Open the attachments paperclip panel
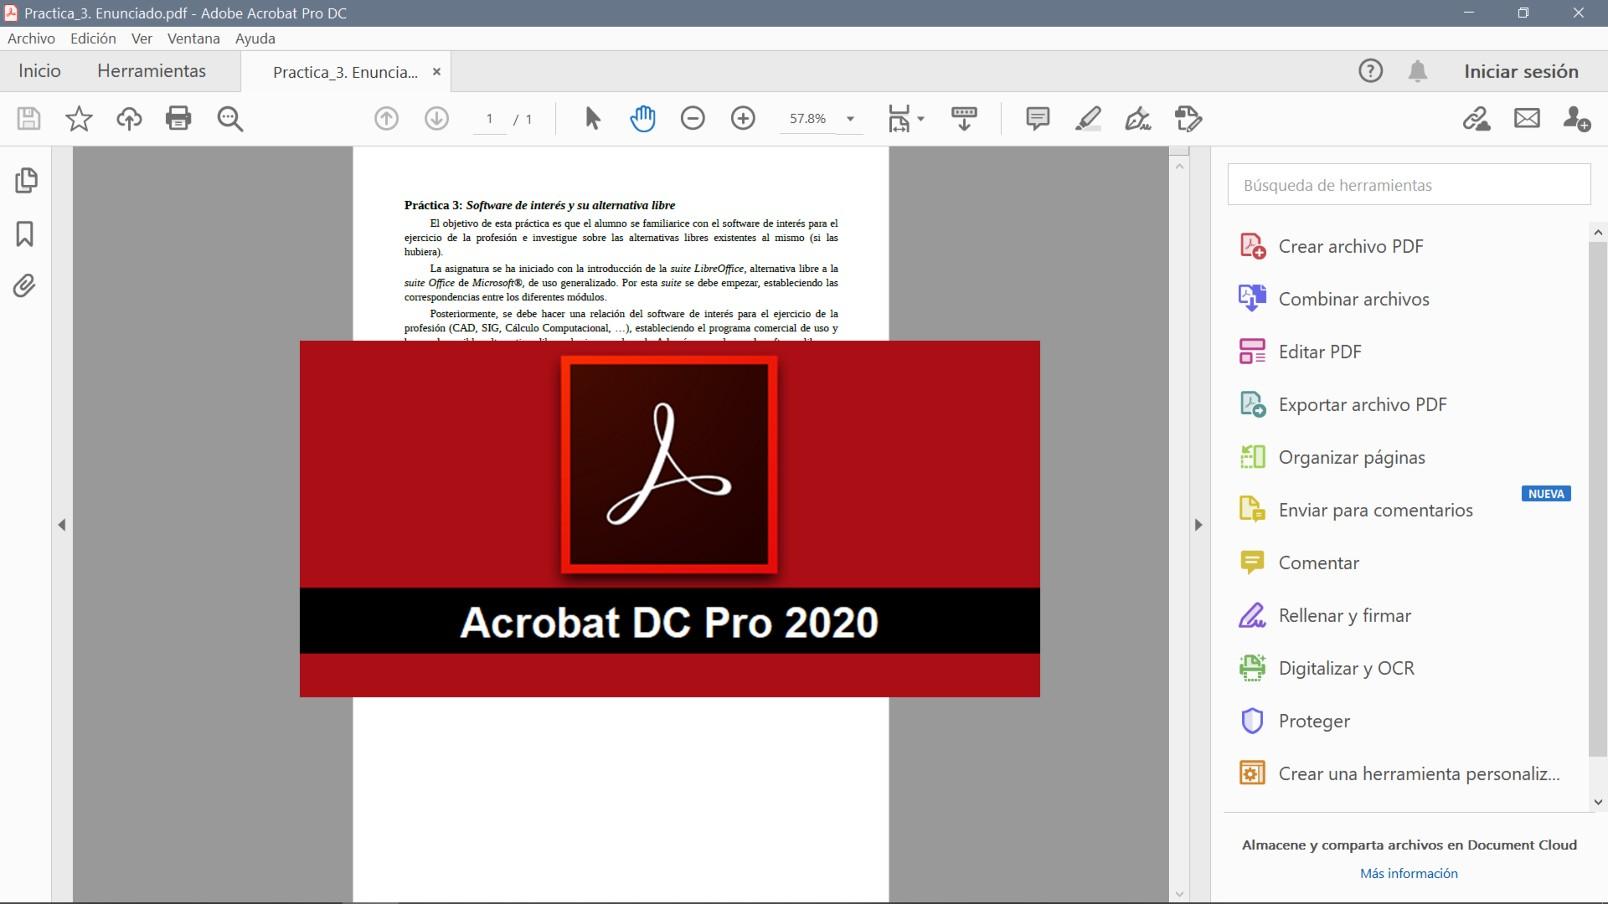1608x904 pixels. (x=25, y=286)
